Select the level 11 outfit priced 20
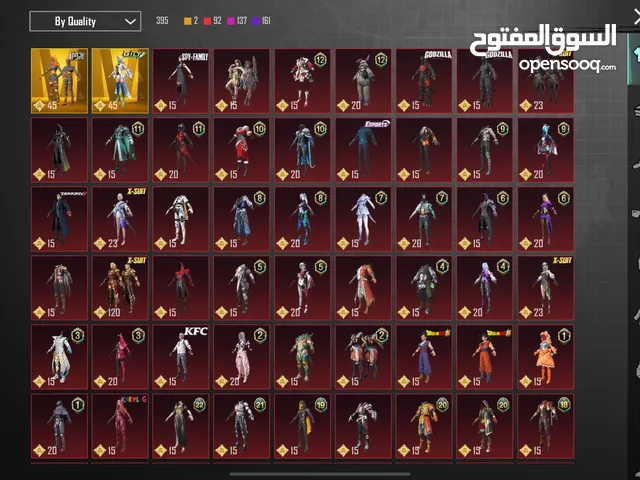The width and height of the screenshot is (640, 480). point(181,150)
